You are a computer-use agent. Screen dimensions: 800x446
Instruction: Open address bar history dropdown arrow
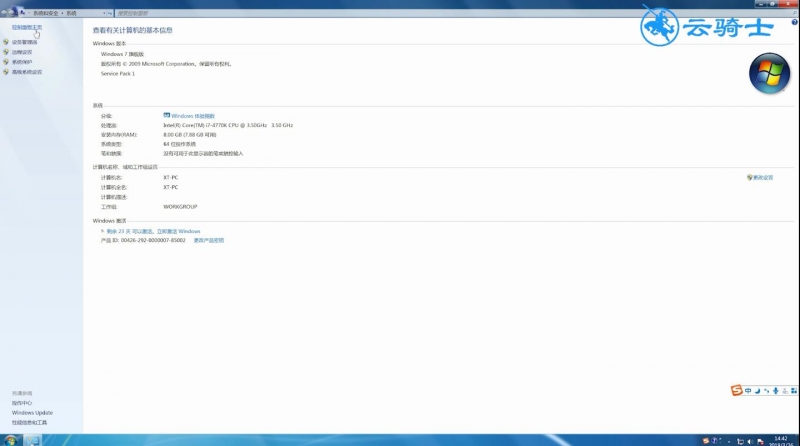click(x=104, y=13)
